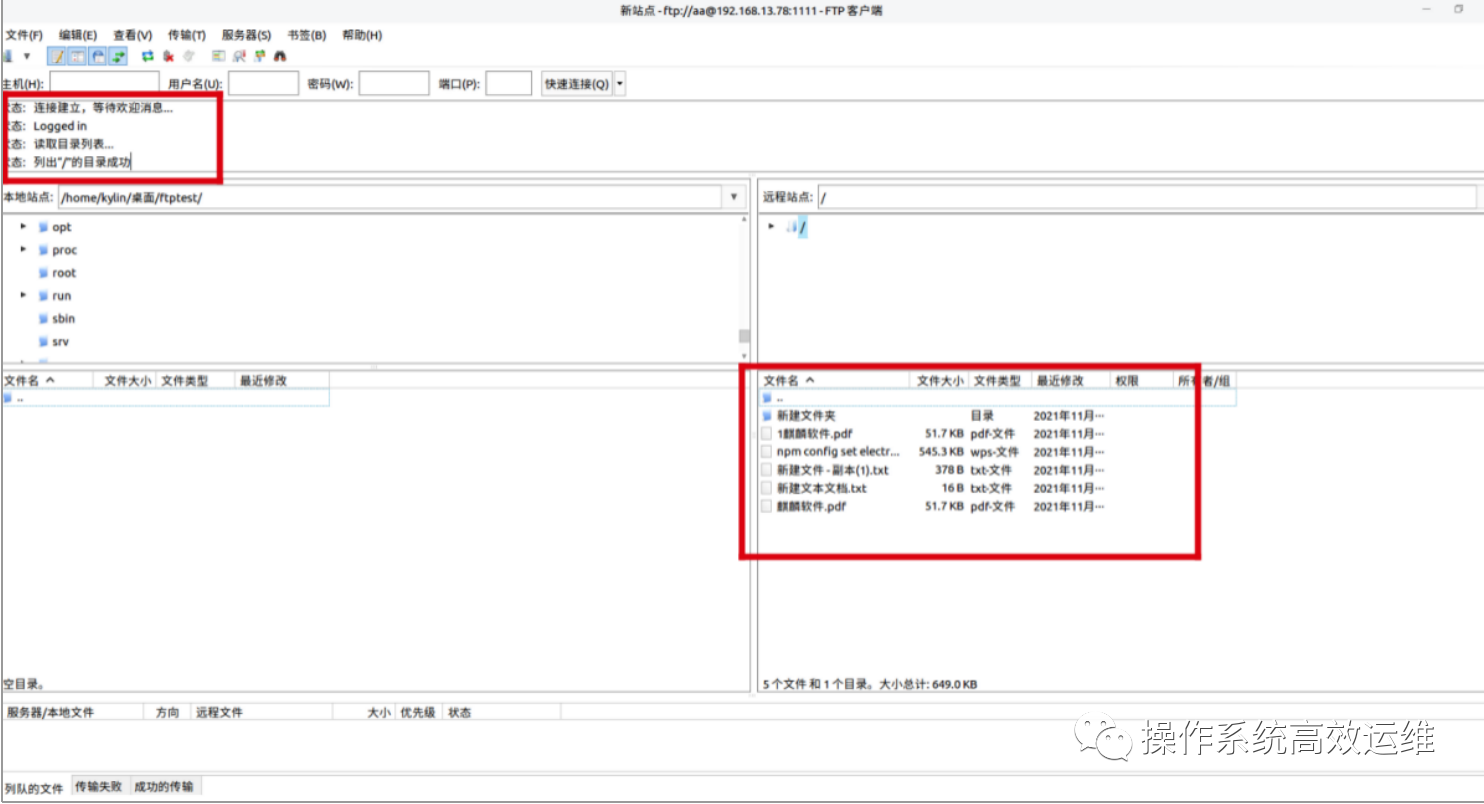
Task: Sort local files by 文件名 column
Action: click(47, 381)
